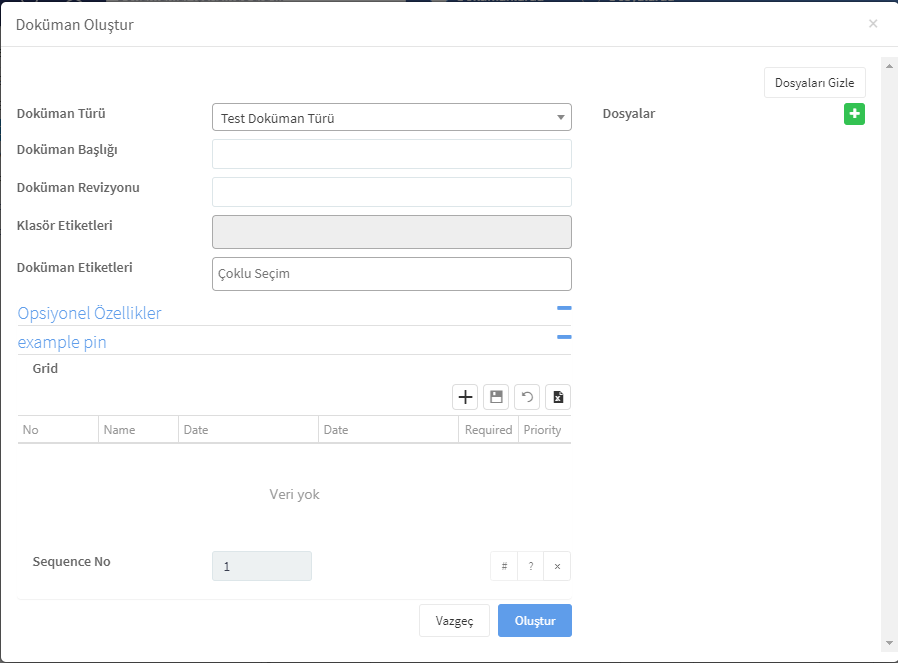898x663 pixels.
Task: Clear Sequence No with the × icon
Action: 557,566
